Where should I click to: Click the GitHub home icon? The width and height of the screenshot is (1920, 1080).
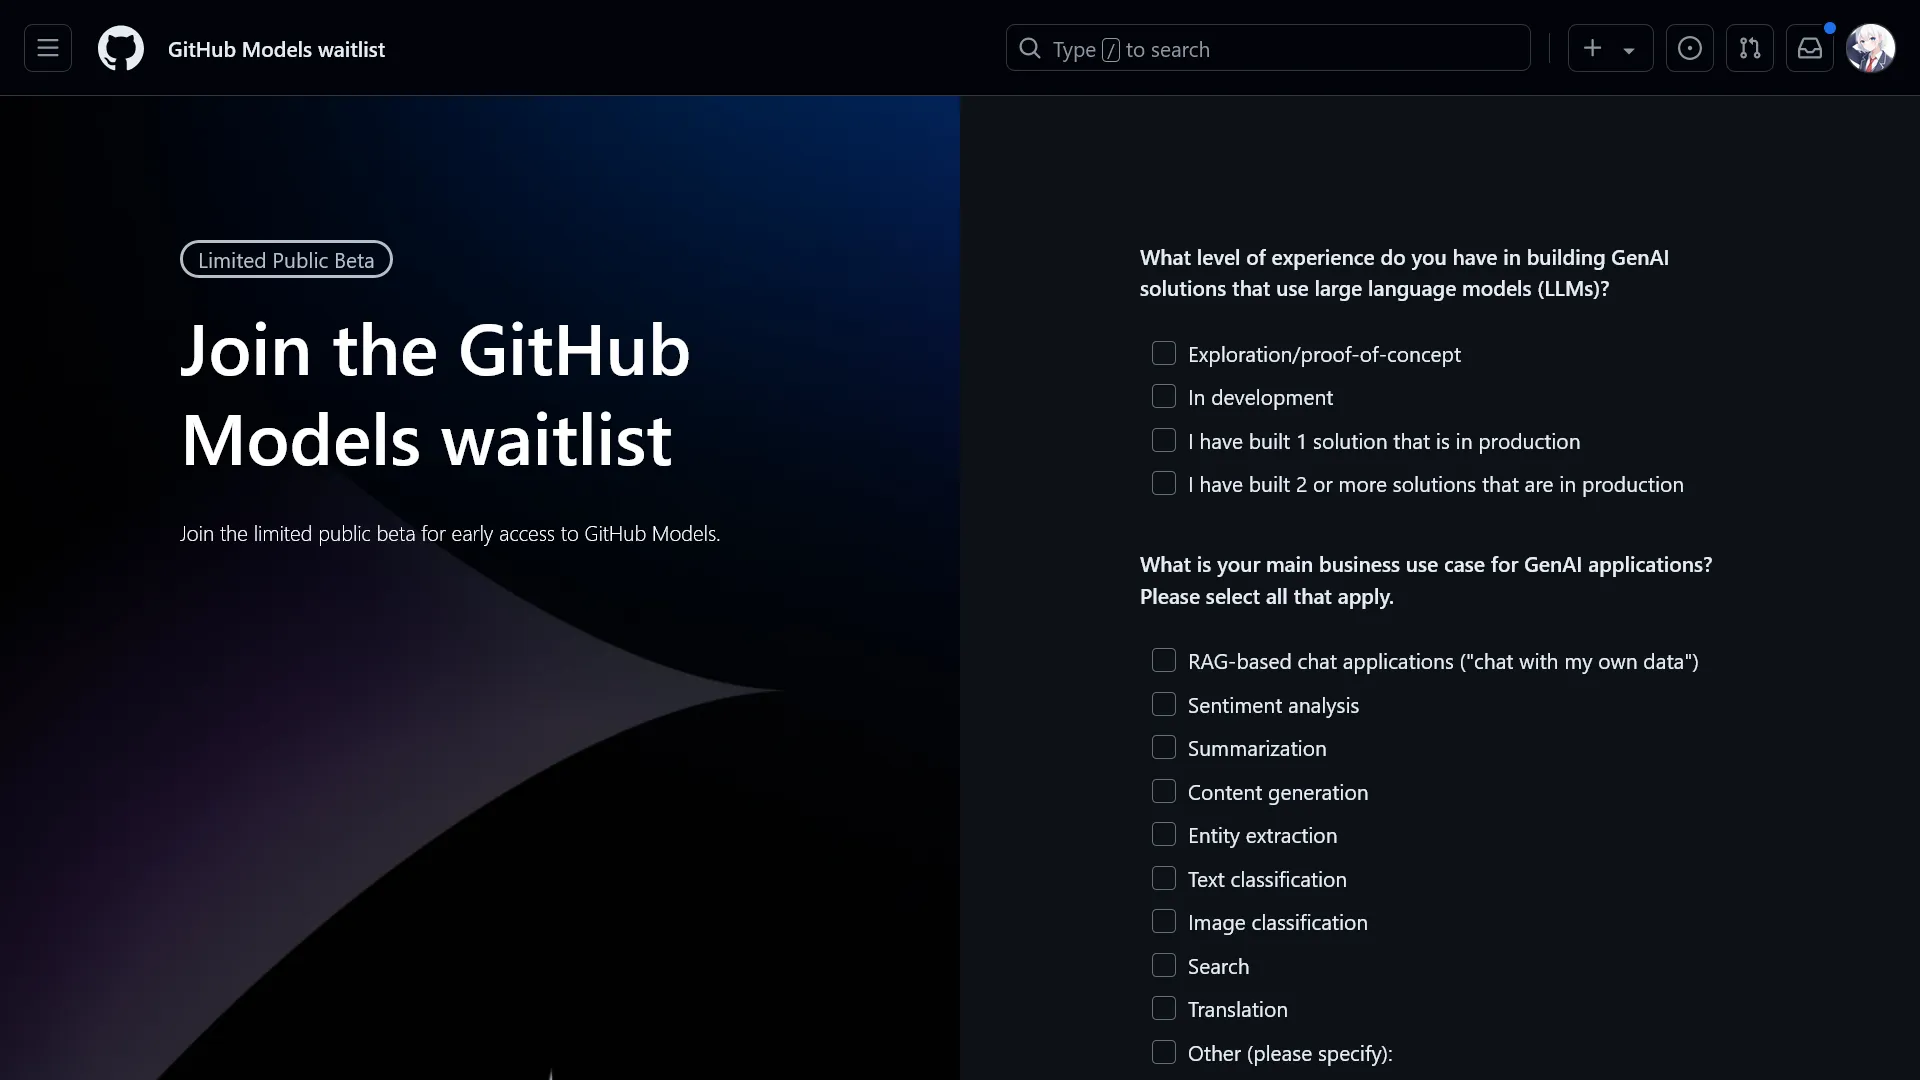coord(121,49)
